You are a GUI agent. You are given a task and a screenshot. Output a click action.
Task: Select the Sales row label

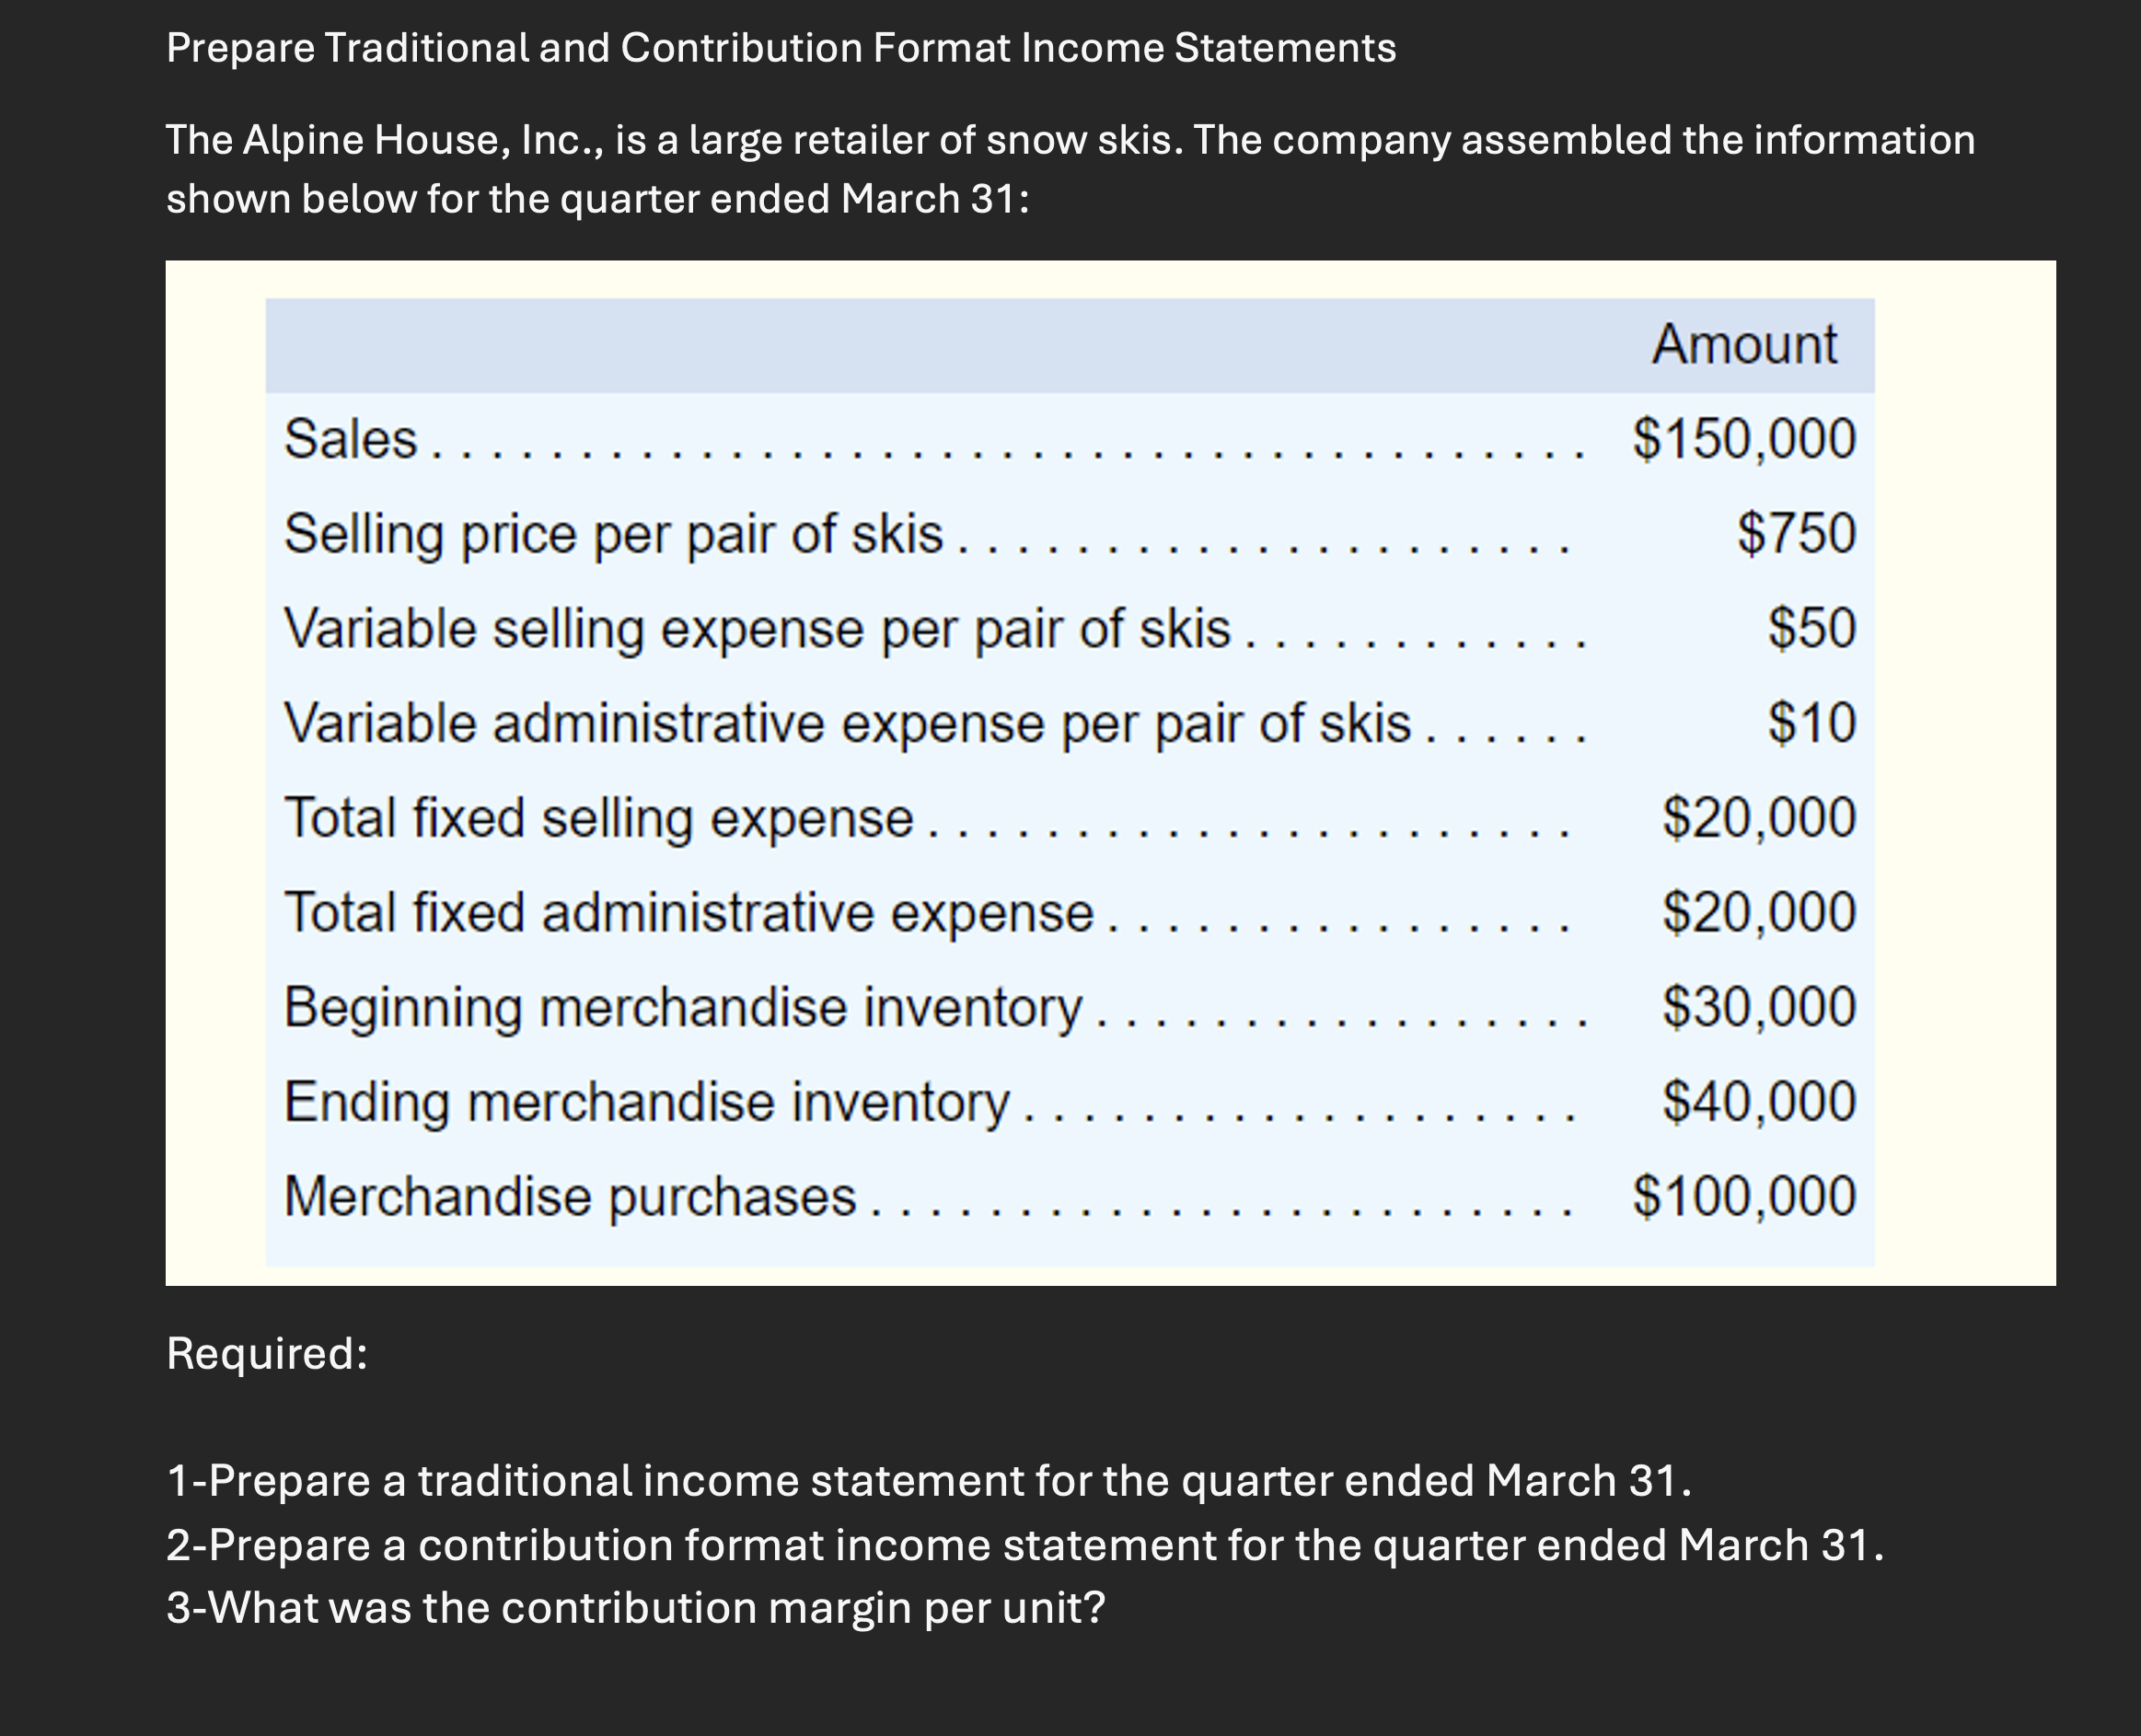click(350, 439)
